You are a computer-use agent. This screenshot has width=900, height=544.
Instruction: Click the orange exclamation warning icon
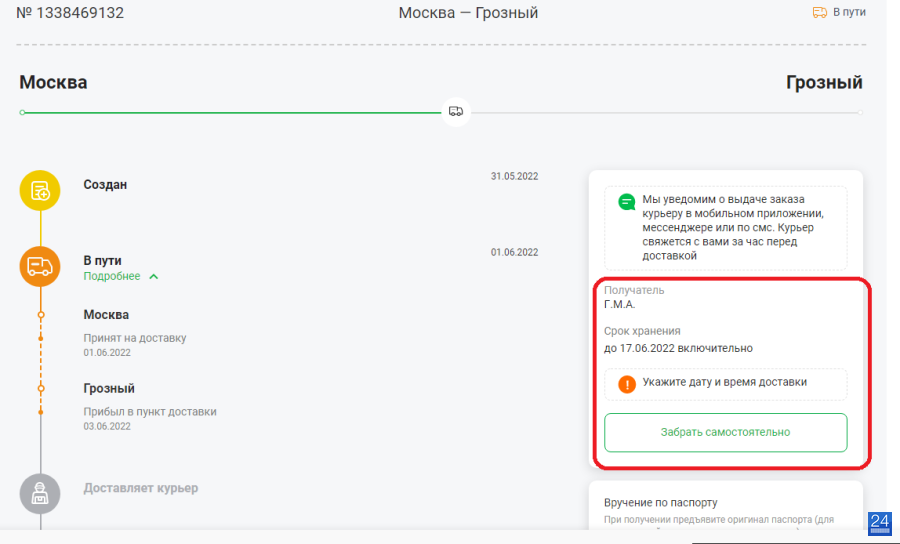point(627,384)
